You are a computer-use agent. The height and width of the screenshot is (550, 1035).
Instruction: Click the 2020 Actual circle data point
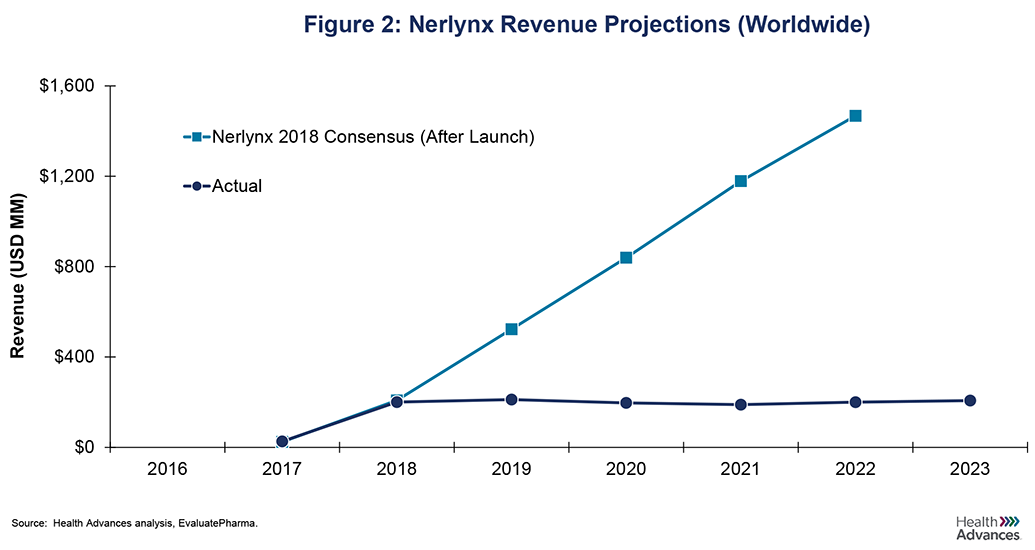(x=626, y=403)
